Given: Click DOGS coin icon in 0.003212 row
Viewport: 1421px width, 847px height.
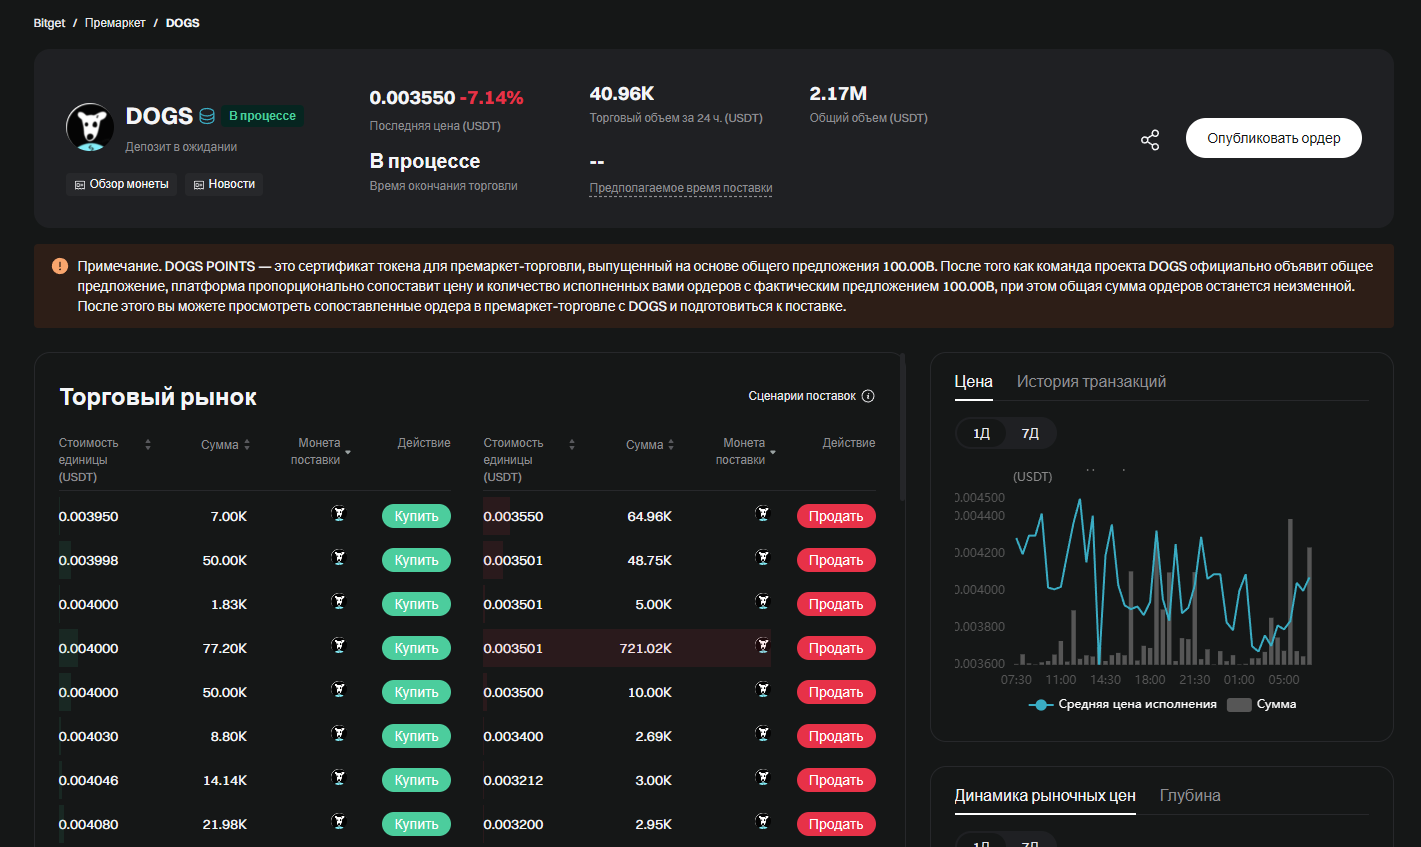Looking at the screenshot, I should point(763,778).
